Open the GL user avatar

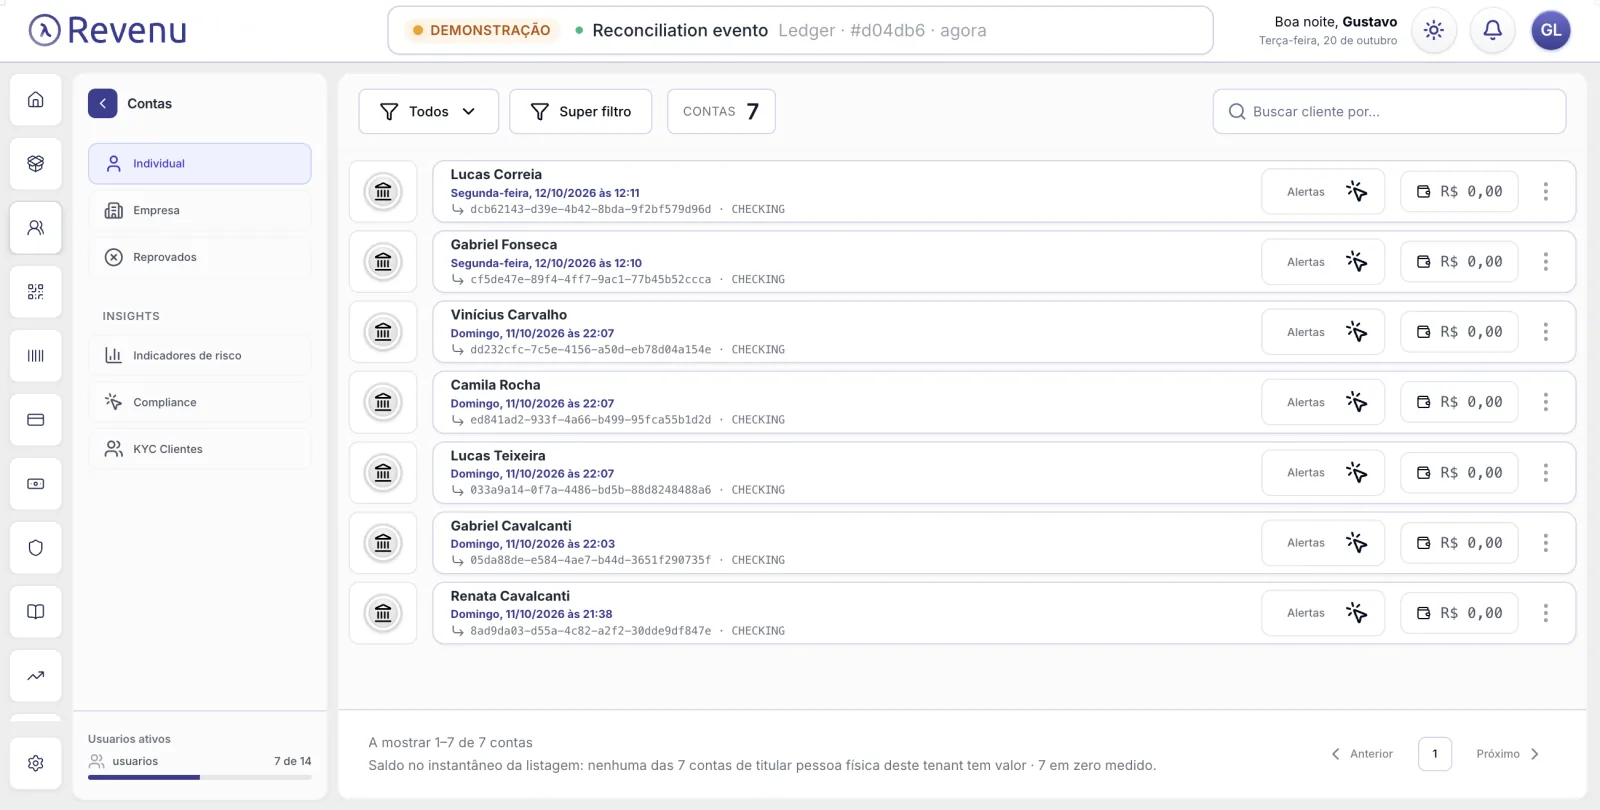click(1551, 31)
